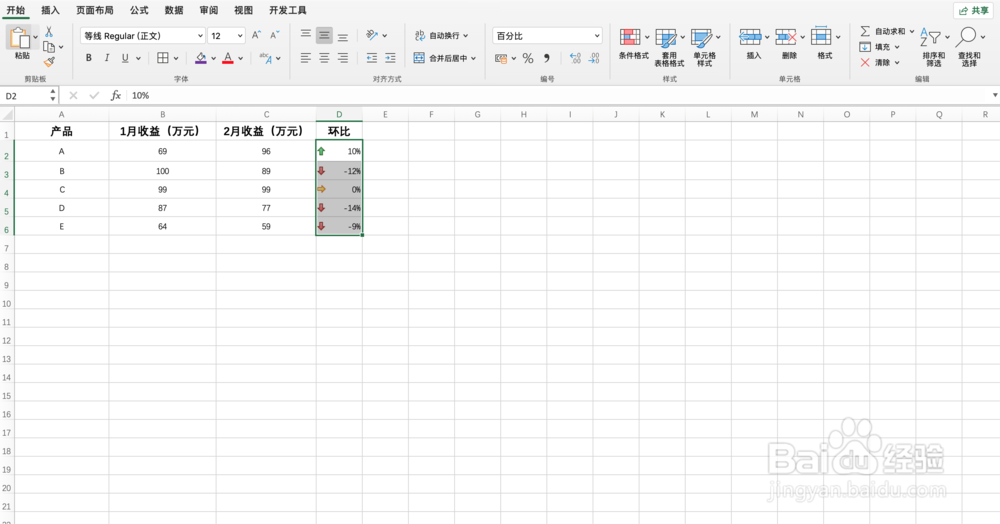Toggle italic formatting
This screenshot has width=1000, height=524.
click(x=107, y=58)
